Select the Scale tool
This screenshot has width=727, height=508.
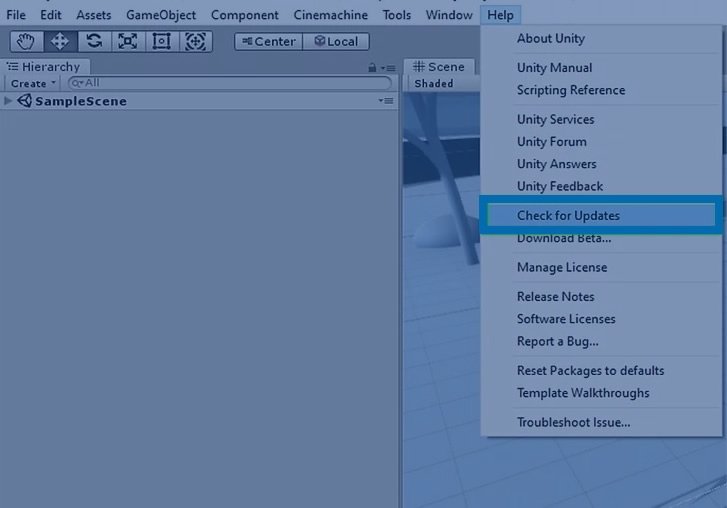coord(128,42)
